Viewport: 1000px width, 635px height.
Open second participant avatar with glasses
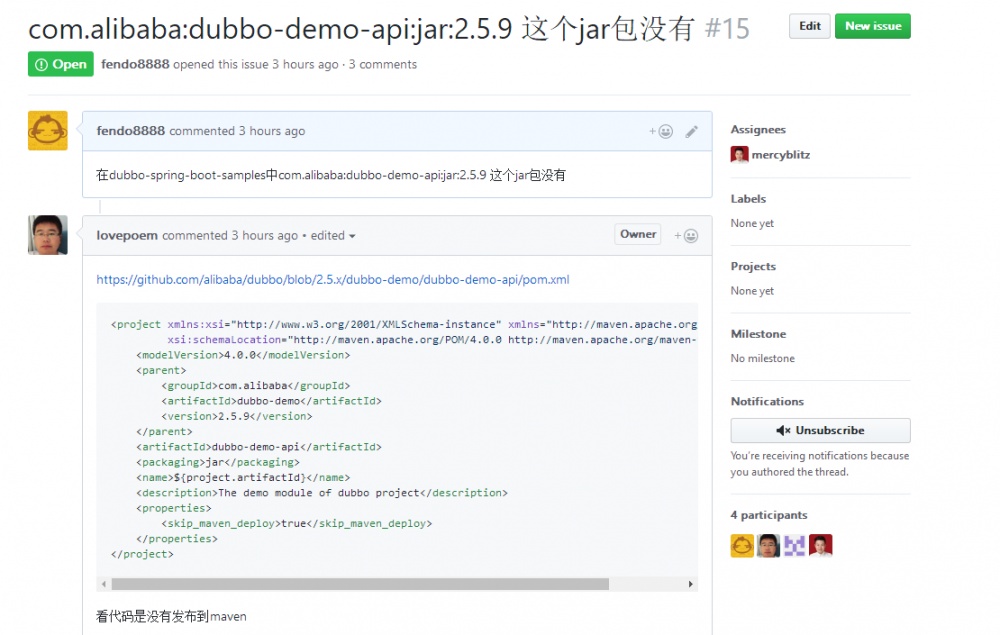click(768, 546)
